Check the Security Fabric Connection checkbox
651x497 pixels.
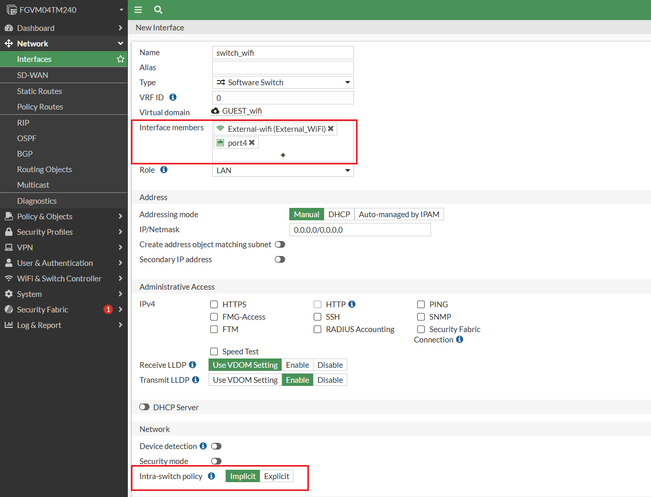pyautogui.click(x=421, y=329)
